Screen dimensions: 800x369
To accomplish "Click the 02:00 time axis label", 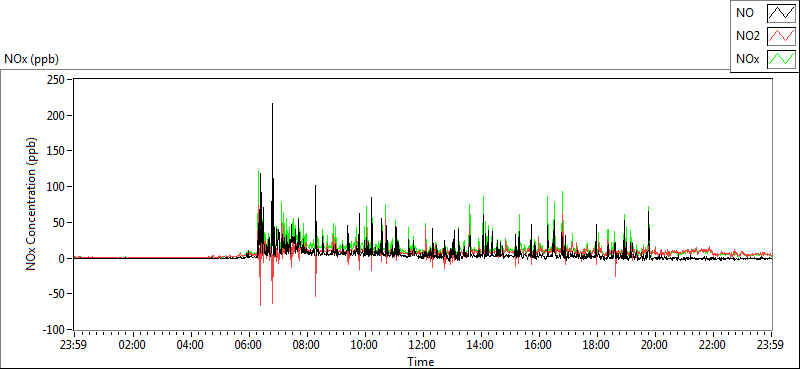I will pyautogui.click(x=132, y=345).
